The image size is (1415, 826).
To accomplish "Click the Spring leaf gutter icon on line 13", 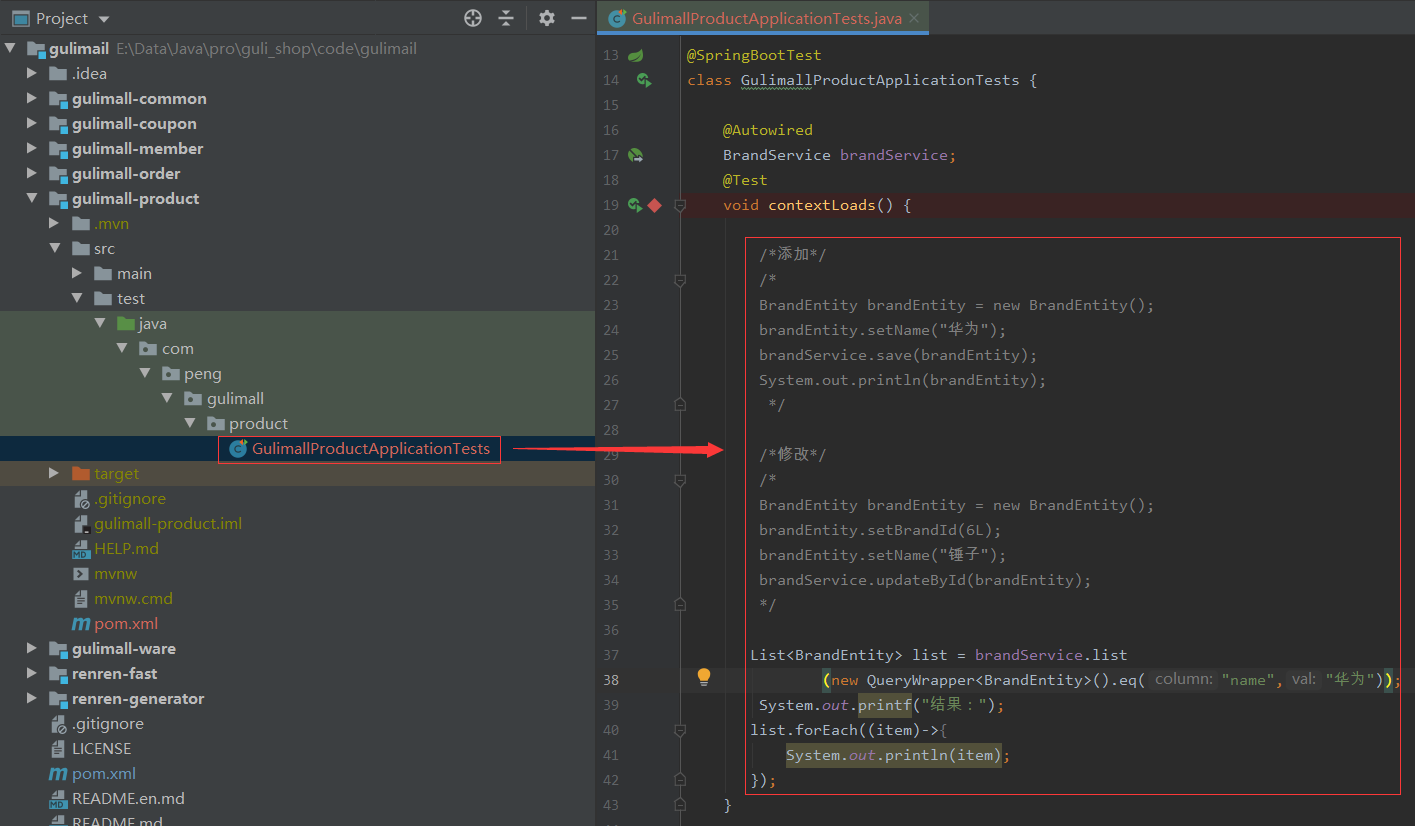I will 636,55.
